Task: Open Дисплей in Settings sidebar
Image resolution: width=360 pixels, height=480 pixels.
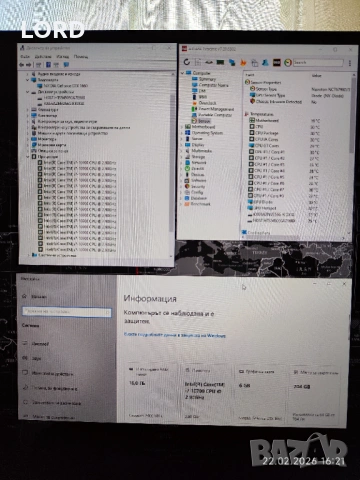Action: (x=40, y=344)
